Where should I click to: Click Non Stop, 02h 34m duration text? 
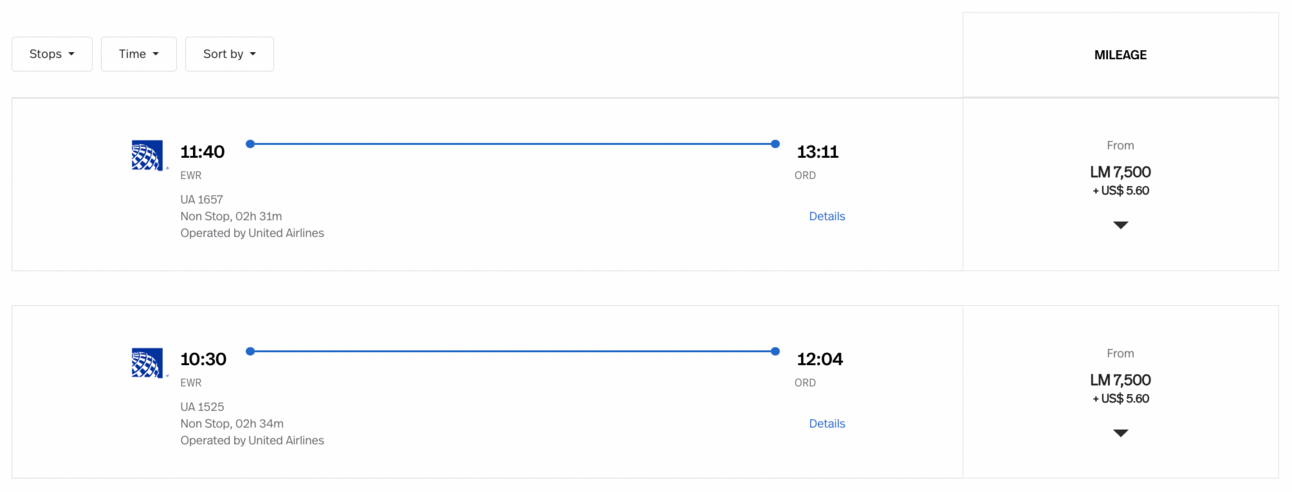tap(231, 424)
